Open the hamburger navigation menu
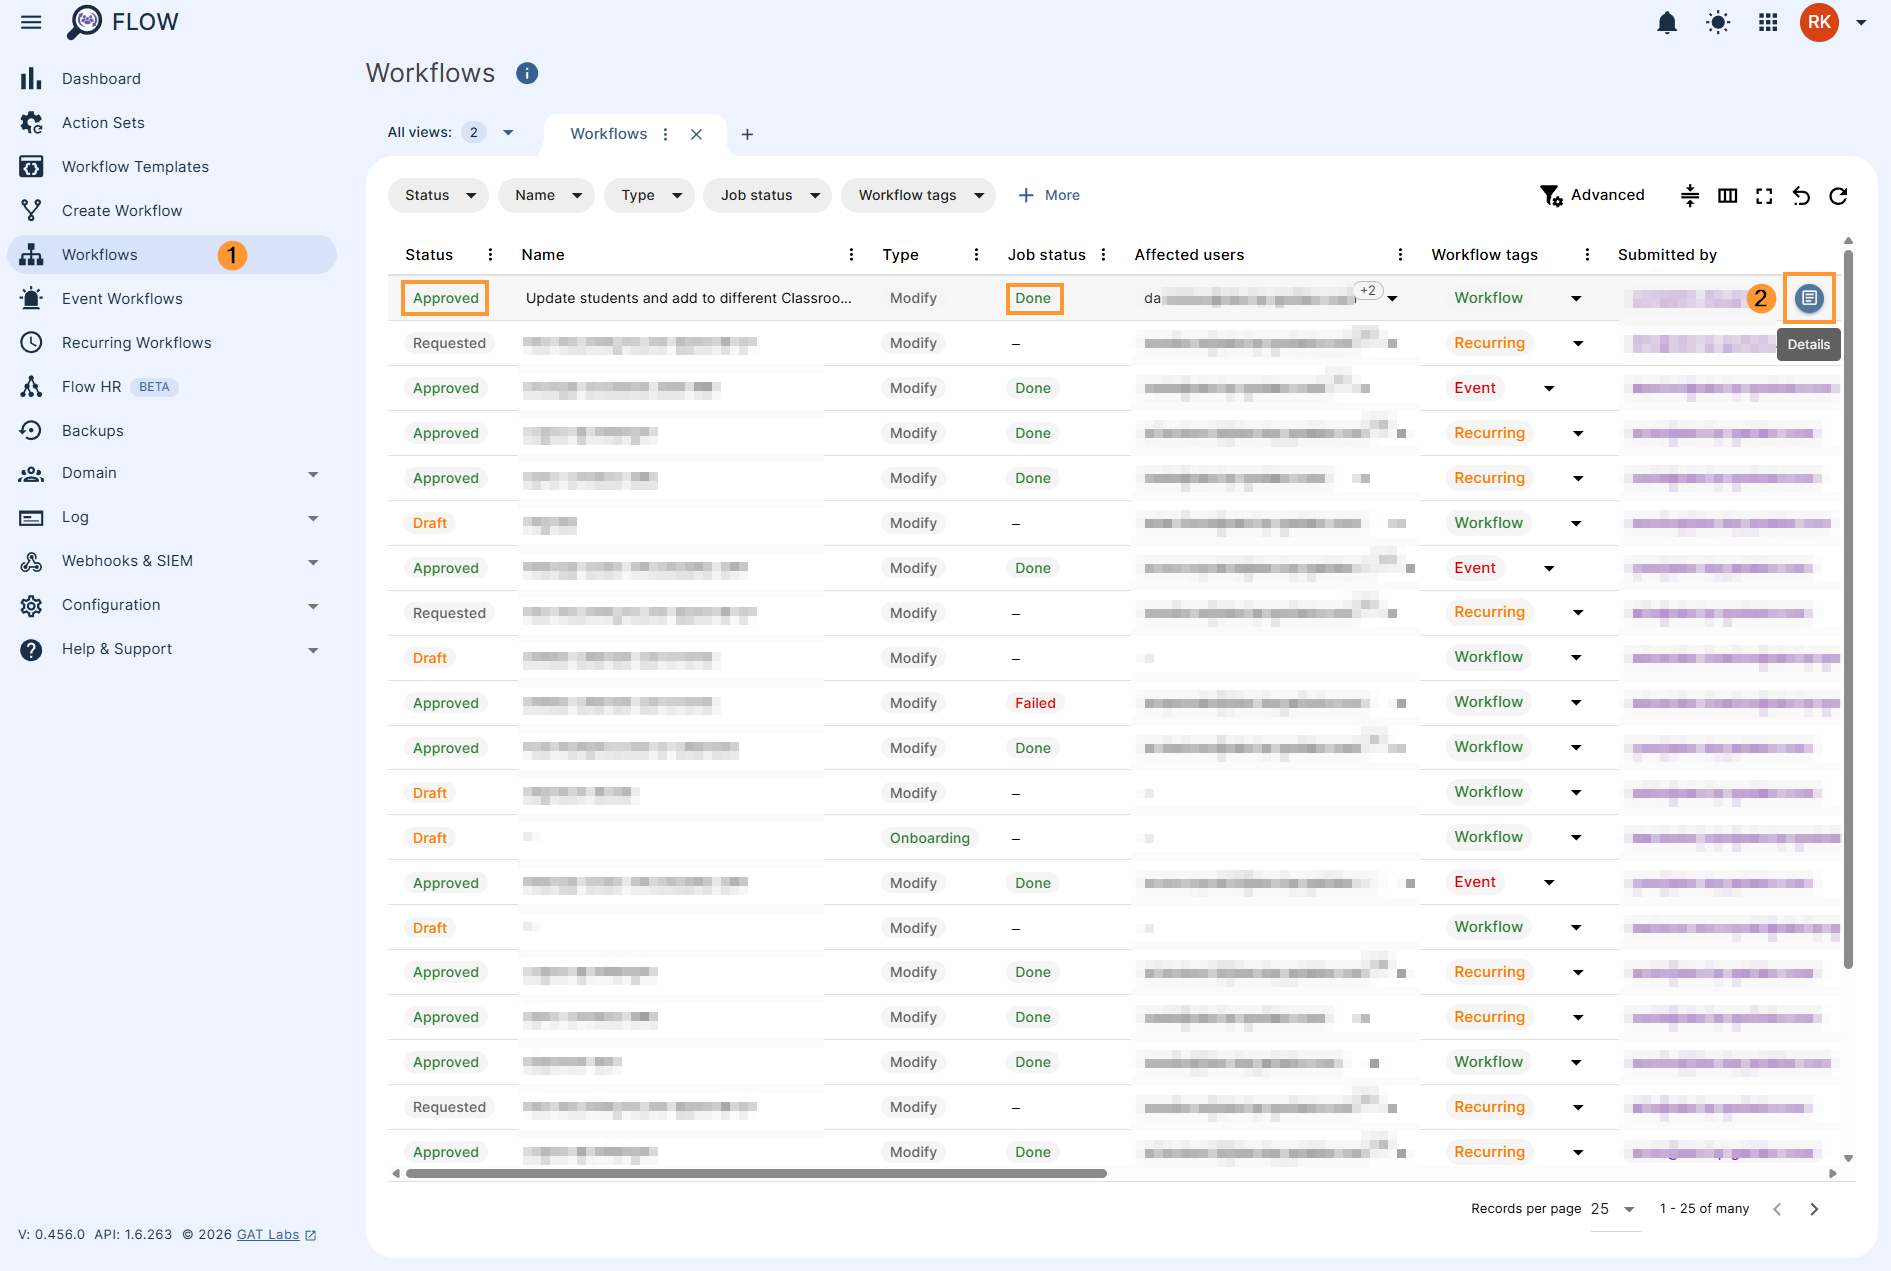 pyautogui.click(x=31, y=22)
